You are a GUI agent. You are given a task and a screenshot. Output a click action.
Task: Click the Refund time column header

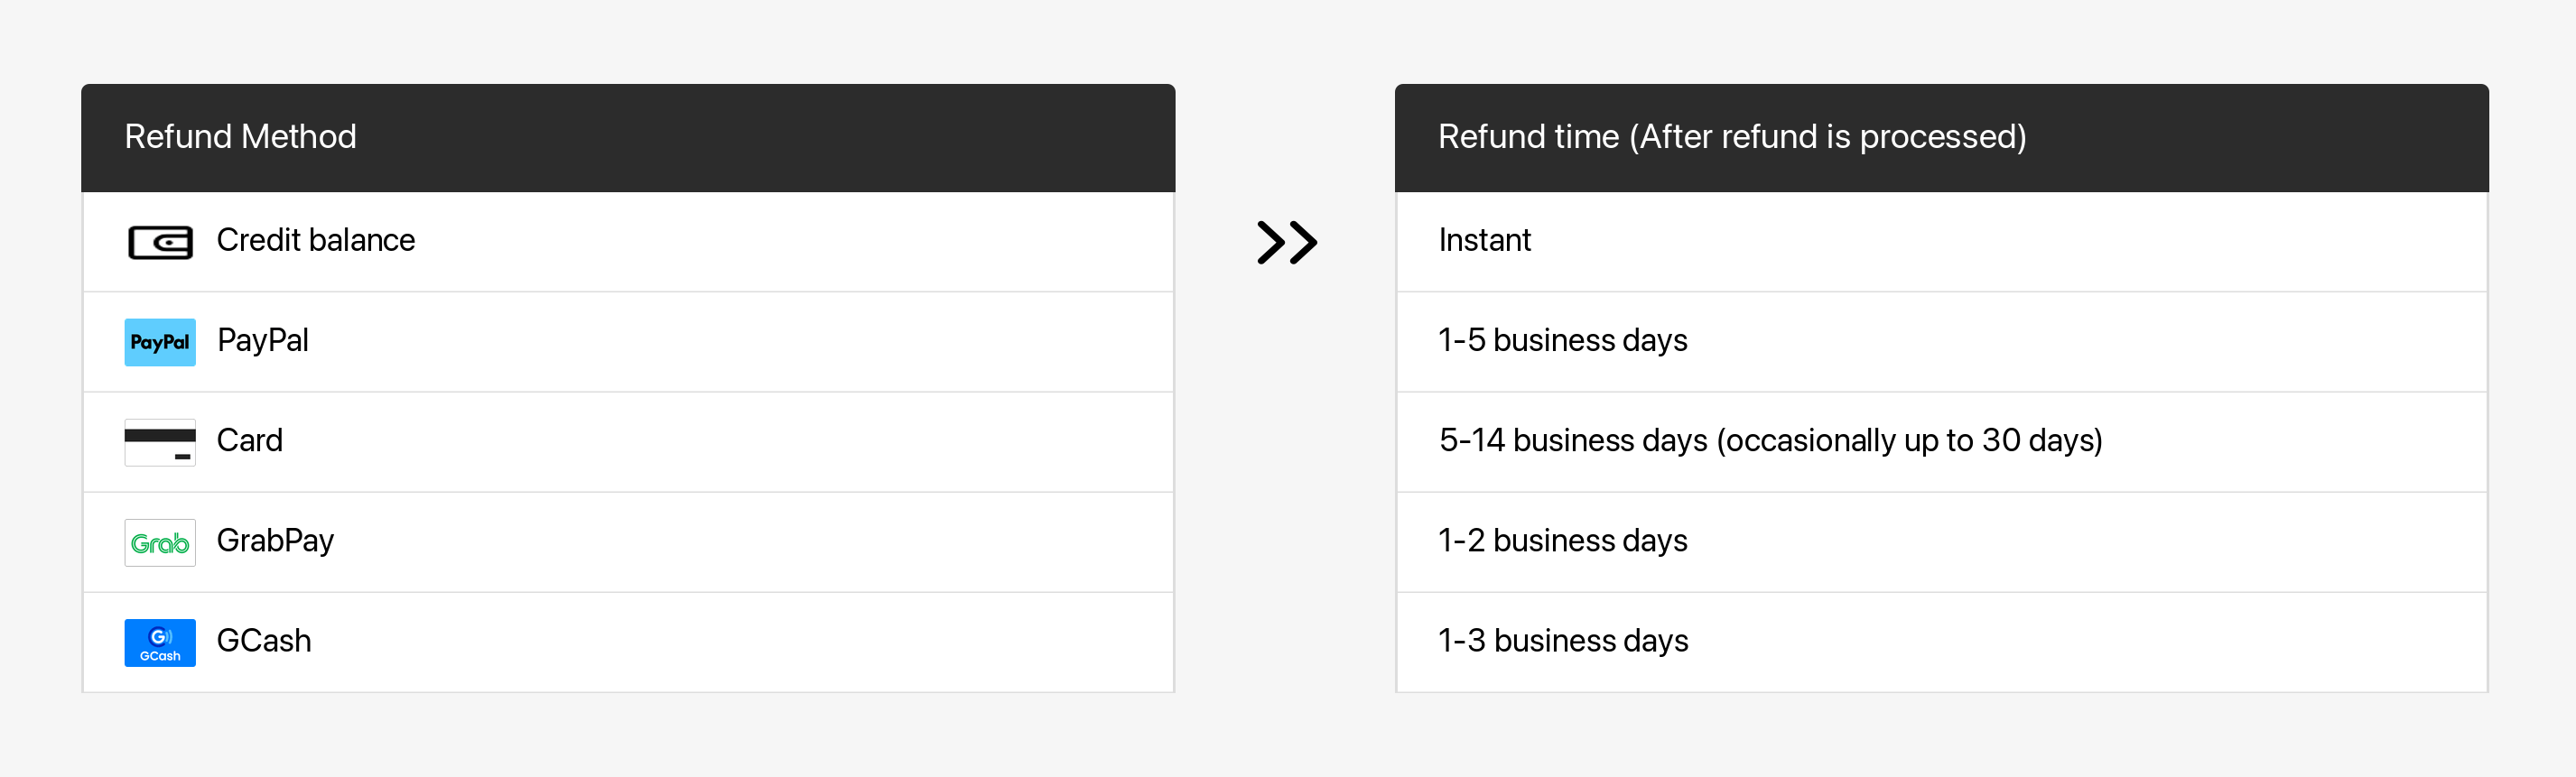[1731, 137]
